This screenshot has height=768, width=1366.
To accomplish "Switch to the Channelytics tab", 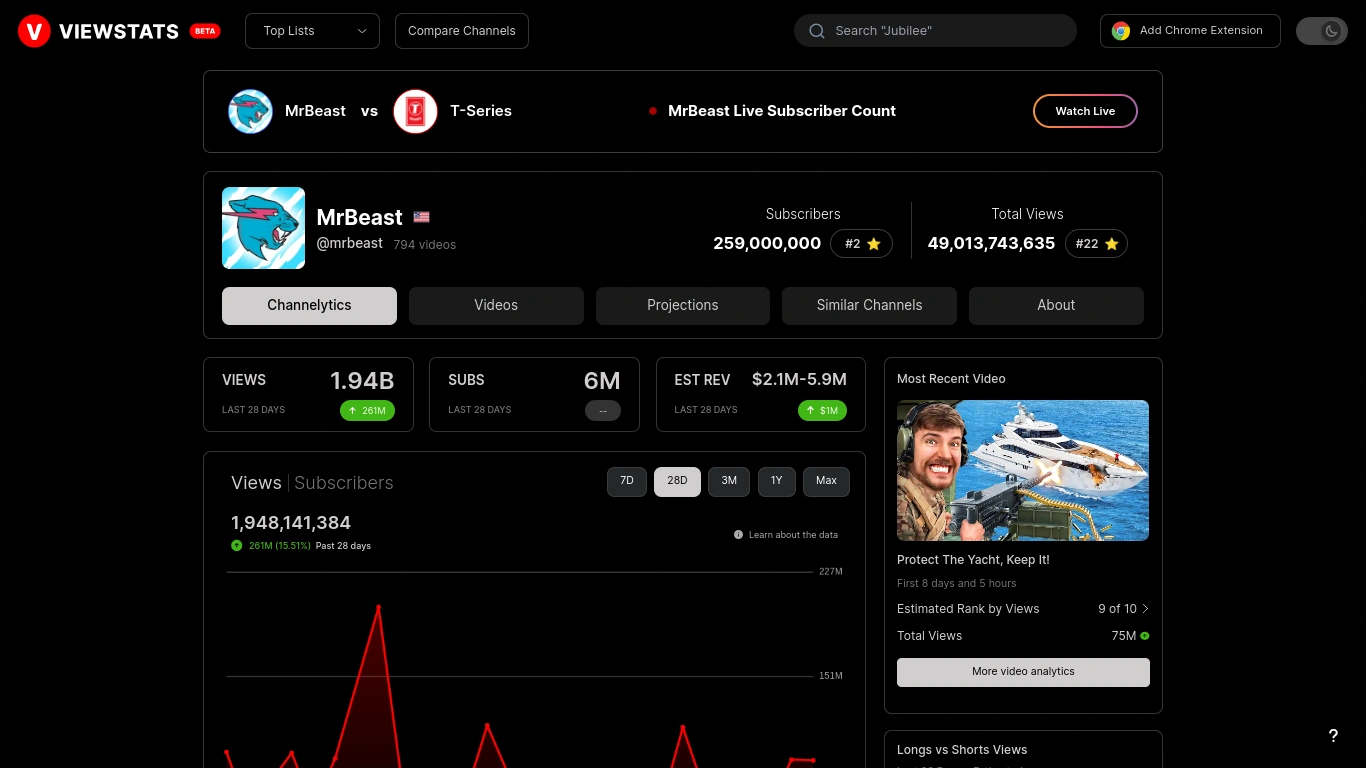I will tap(309, 306).
